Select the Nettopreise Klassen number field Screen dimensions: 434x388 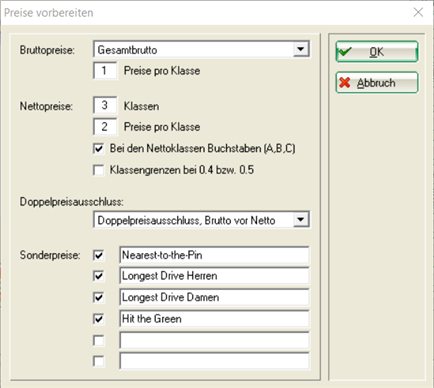[105, 106]
